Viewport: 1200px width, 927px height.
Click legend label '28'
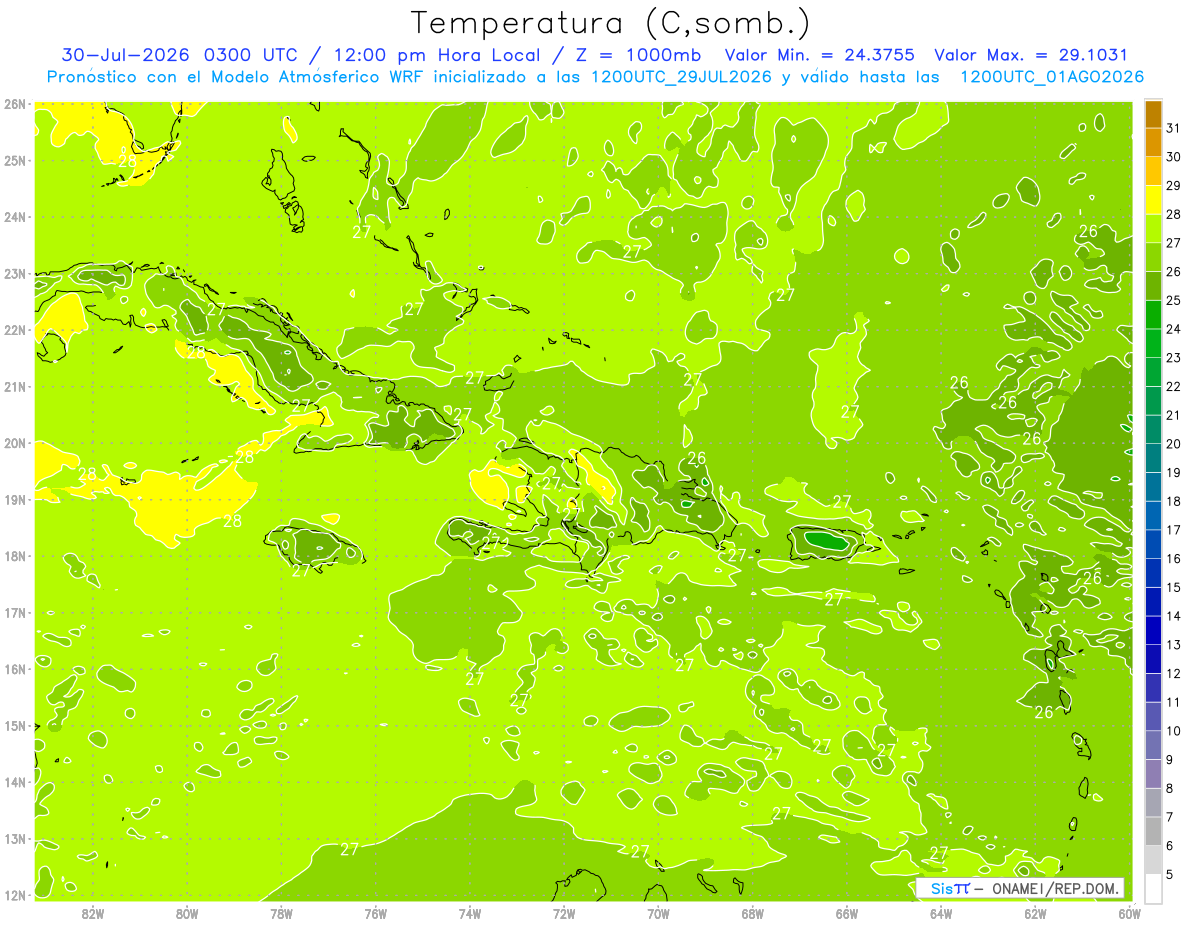[1173, 214]
